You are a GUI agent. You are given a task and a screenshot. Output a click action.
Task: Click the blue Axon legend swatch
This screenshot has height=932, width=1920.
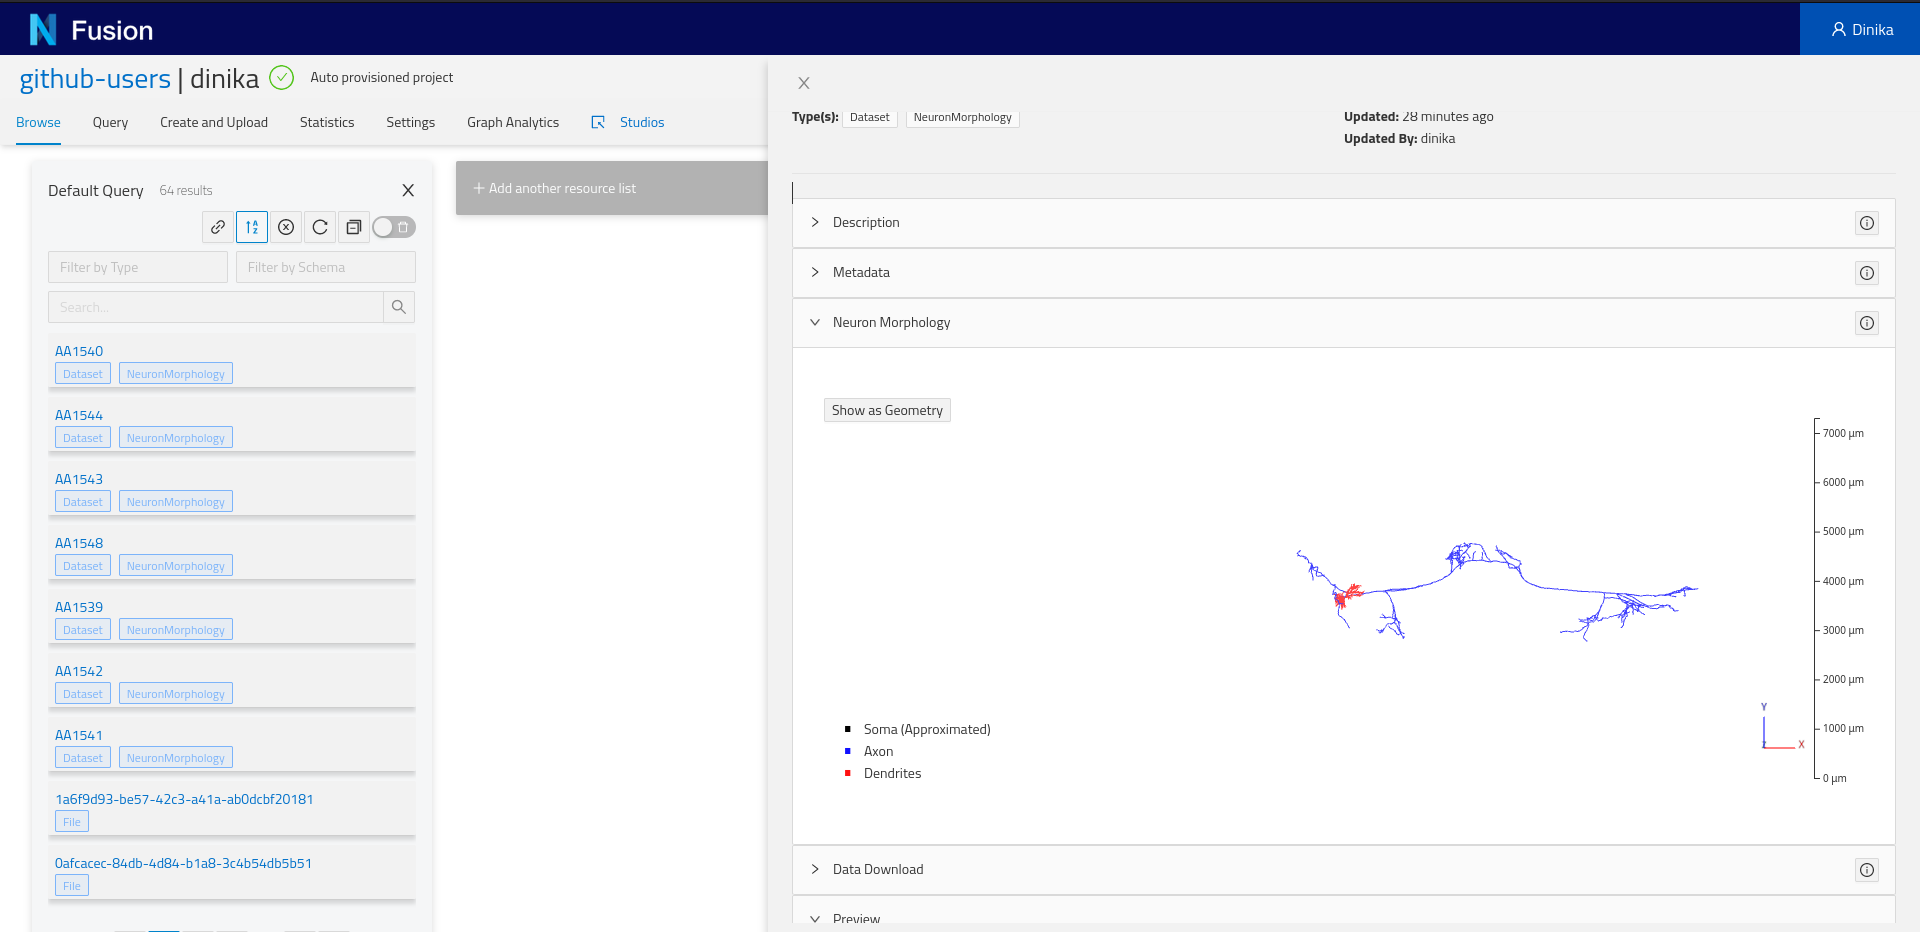point(848,751)
